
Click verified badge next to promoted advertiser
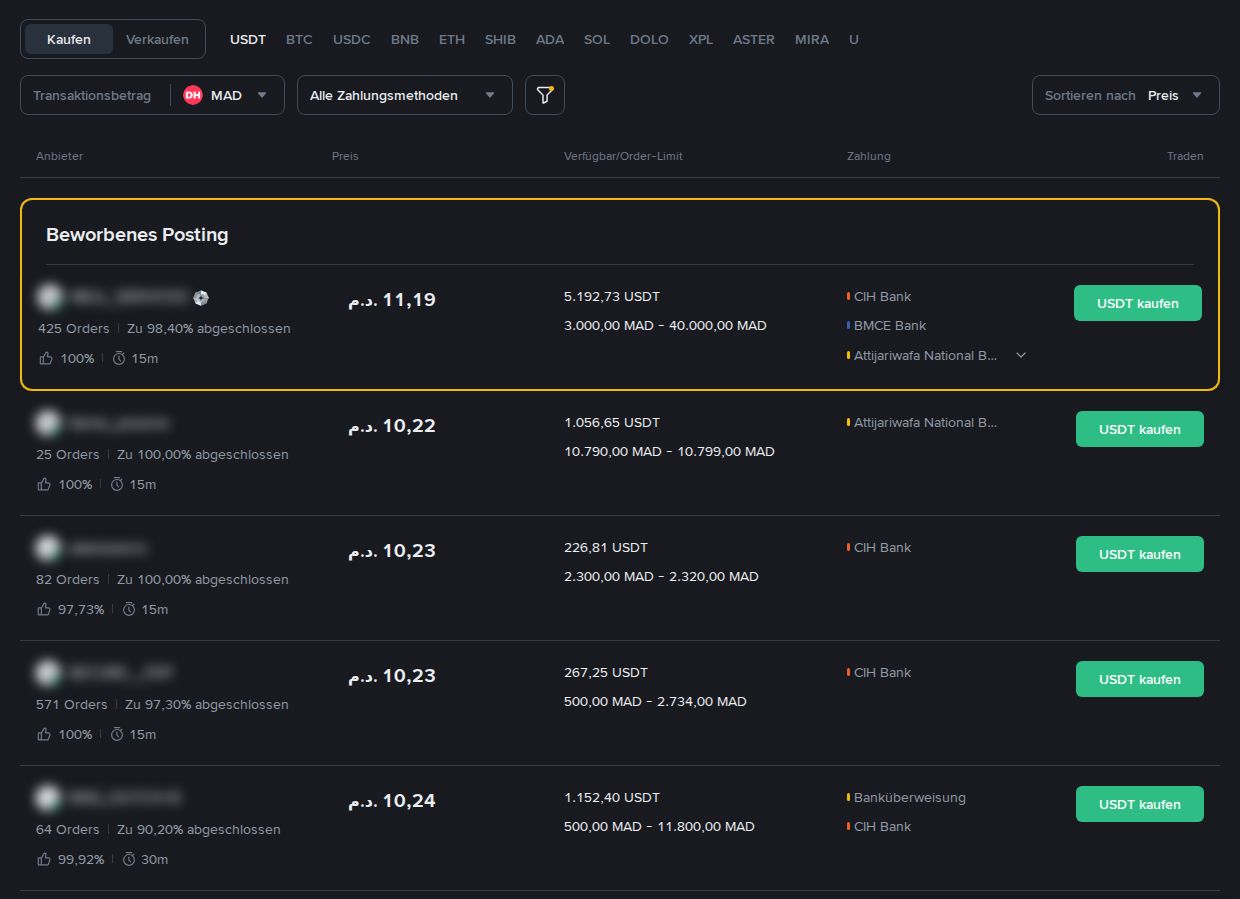tap(201, 297)
